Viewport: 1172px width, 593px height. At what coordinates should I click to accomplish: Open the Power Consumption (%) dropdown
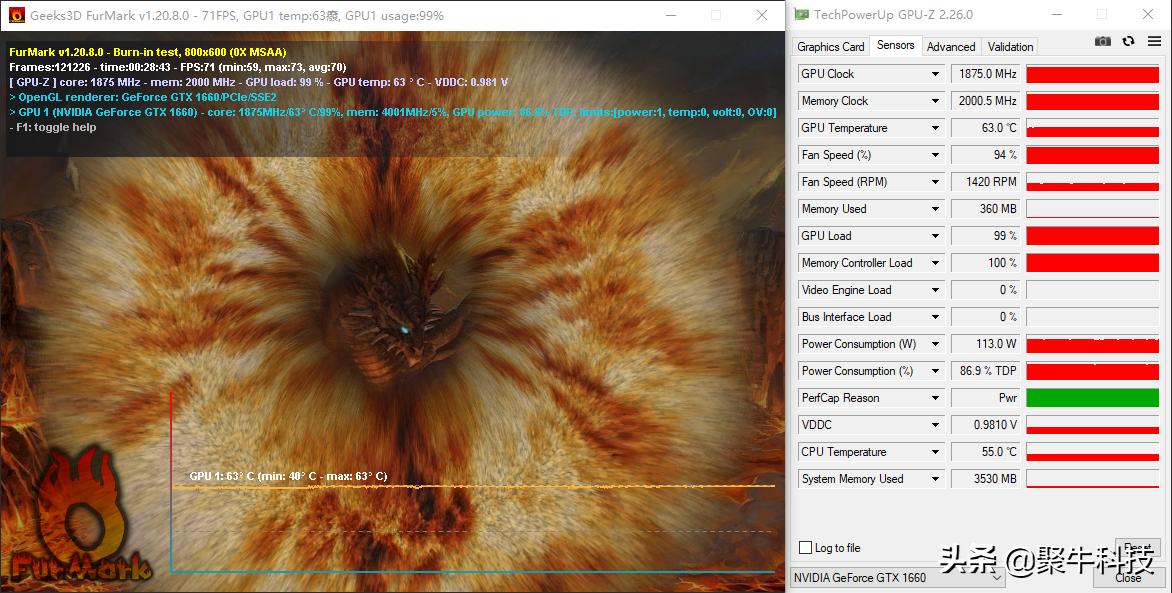click(x=935, y=371)
